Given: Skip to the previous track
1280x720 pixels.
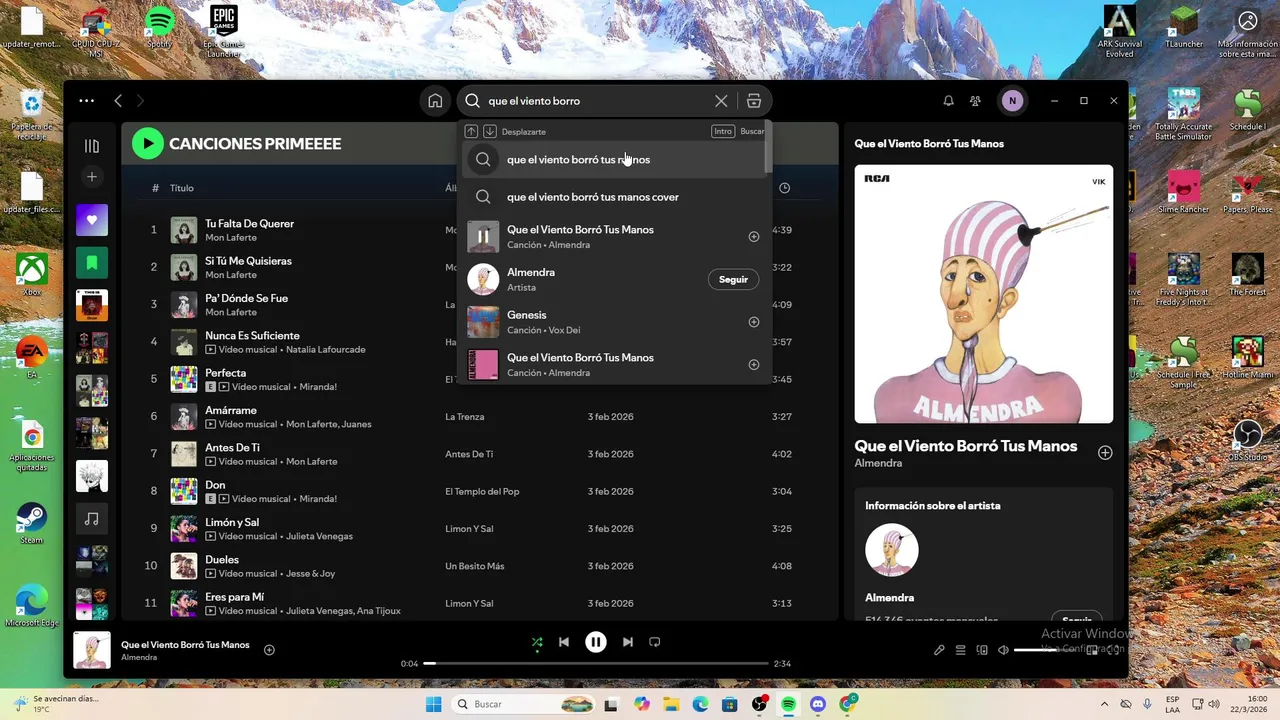Looking at the screenshot, I should tap(564, 642).
